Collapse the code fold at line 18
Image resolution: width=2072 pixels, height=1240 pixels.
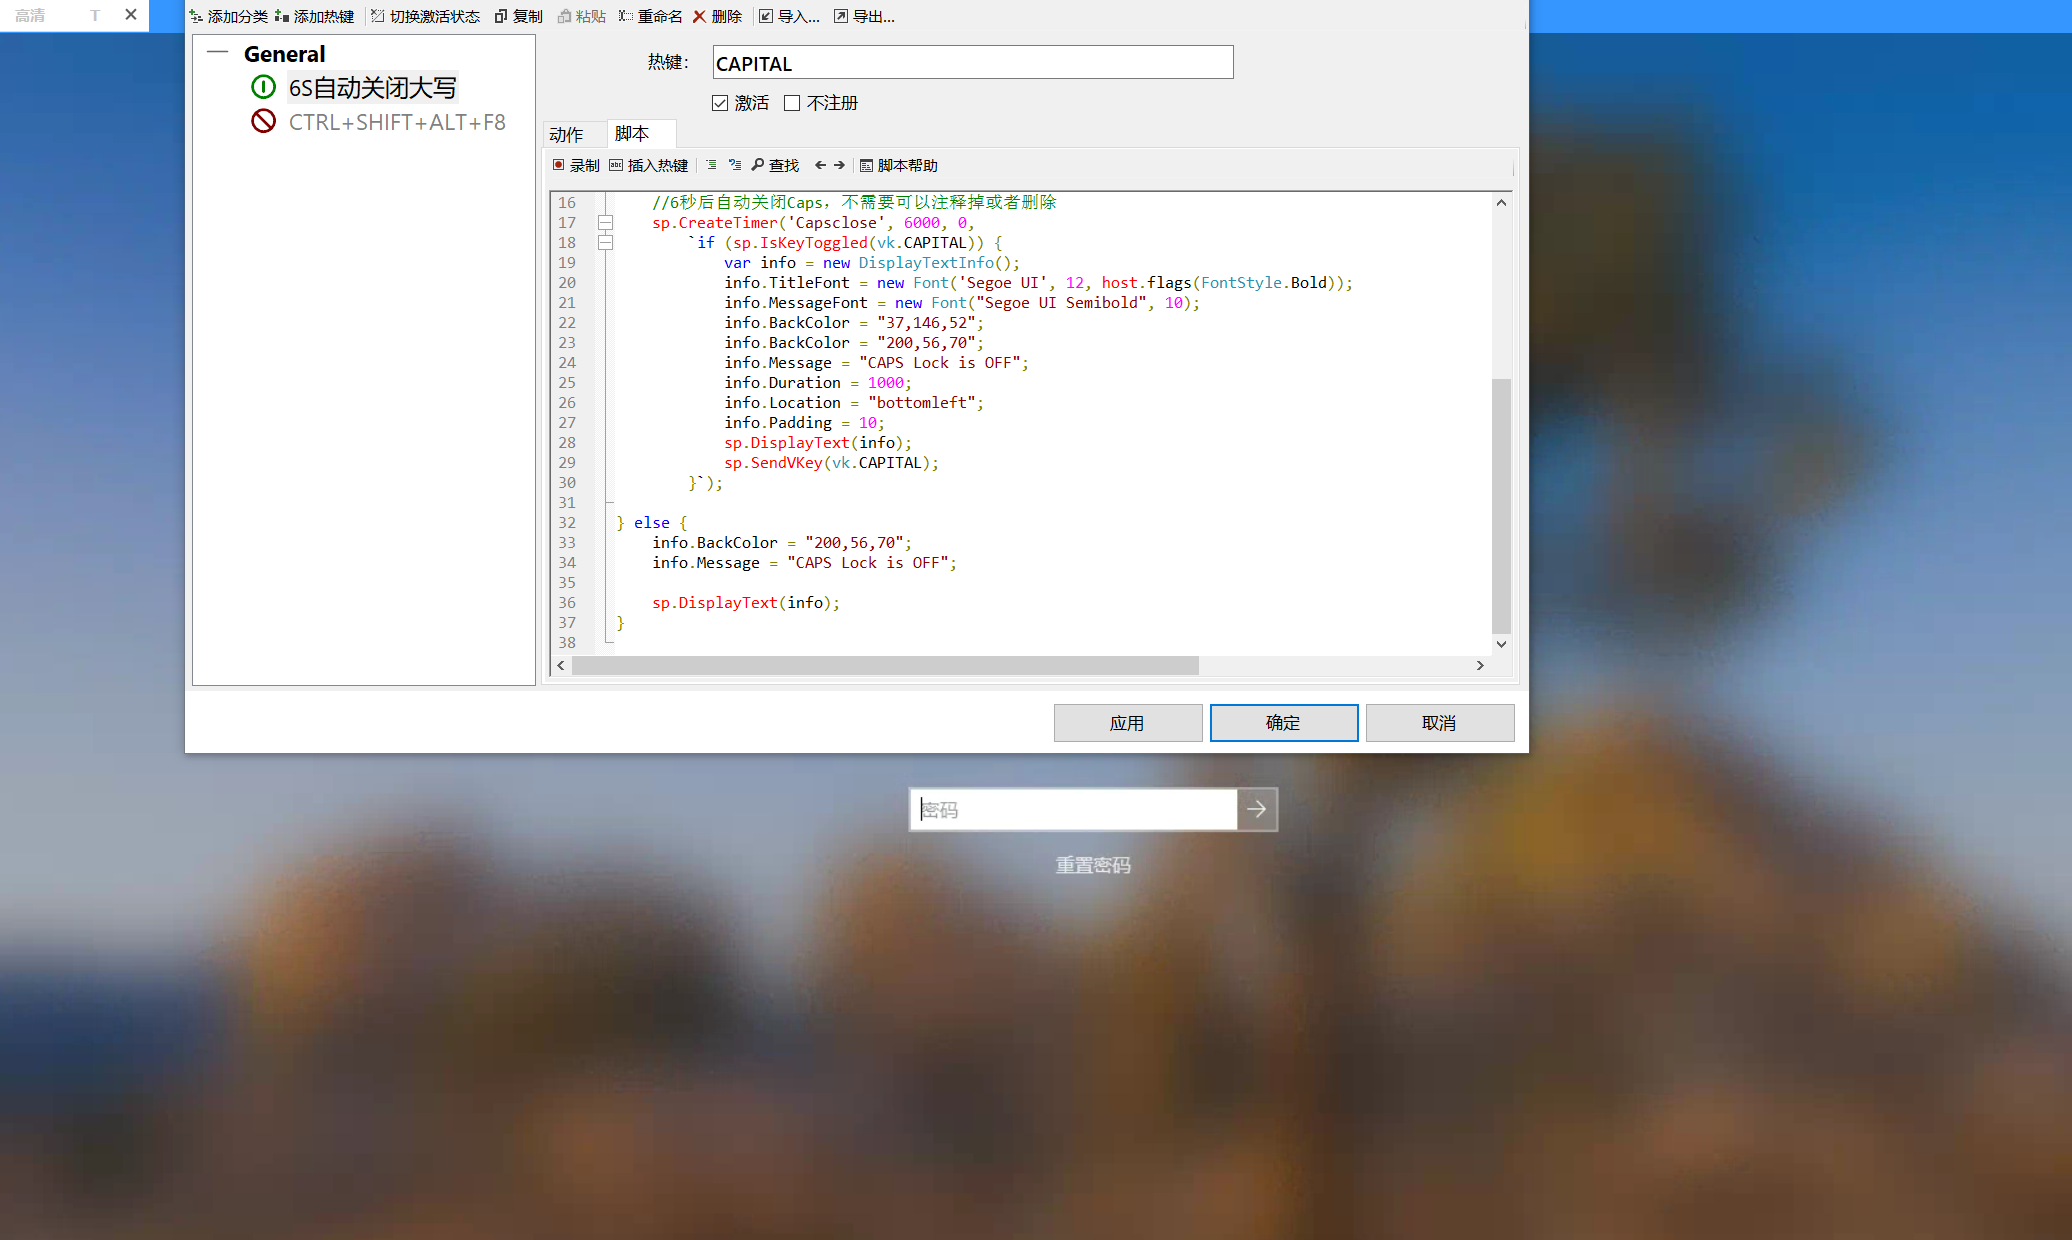[605, 243]
